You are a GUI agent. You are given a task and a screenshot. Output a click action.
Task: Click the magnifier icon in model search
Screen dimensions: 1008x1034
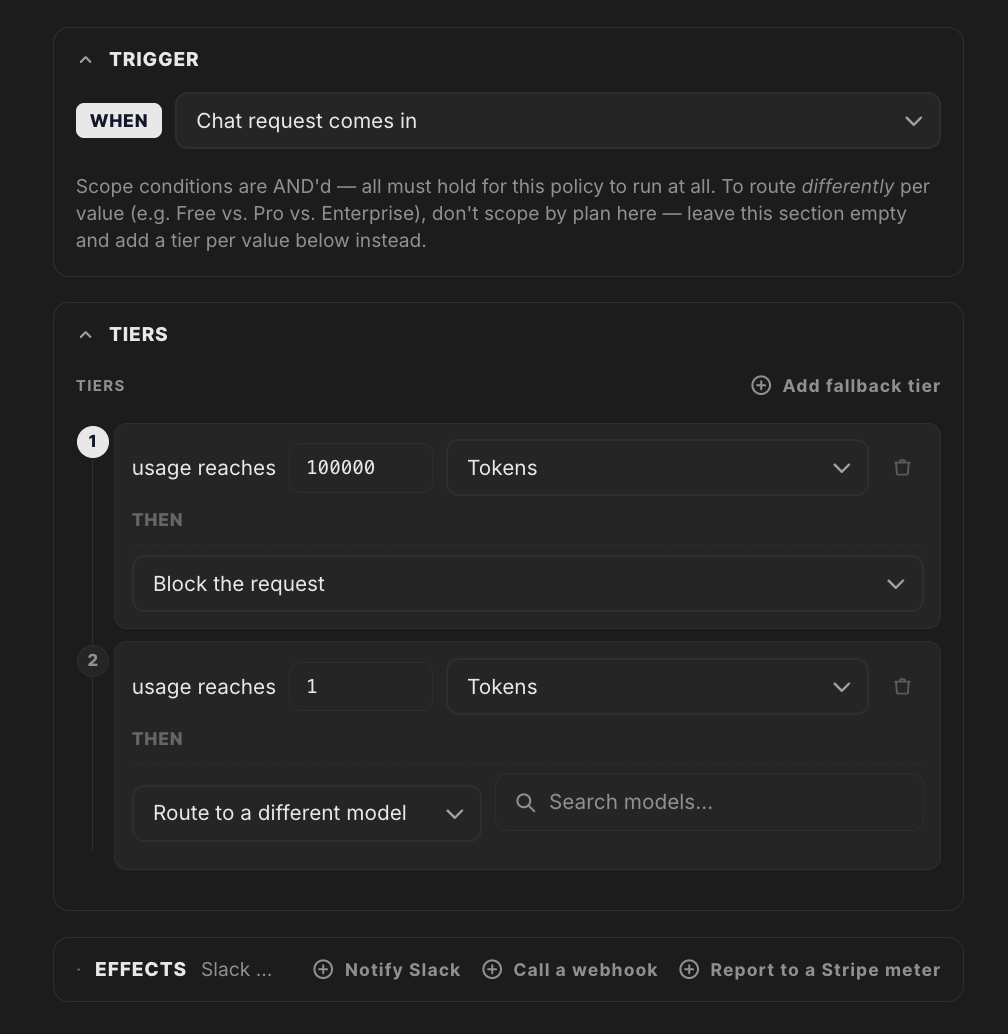525,803
